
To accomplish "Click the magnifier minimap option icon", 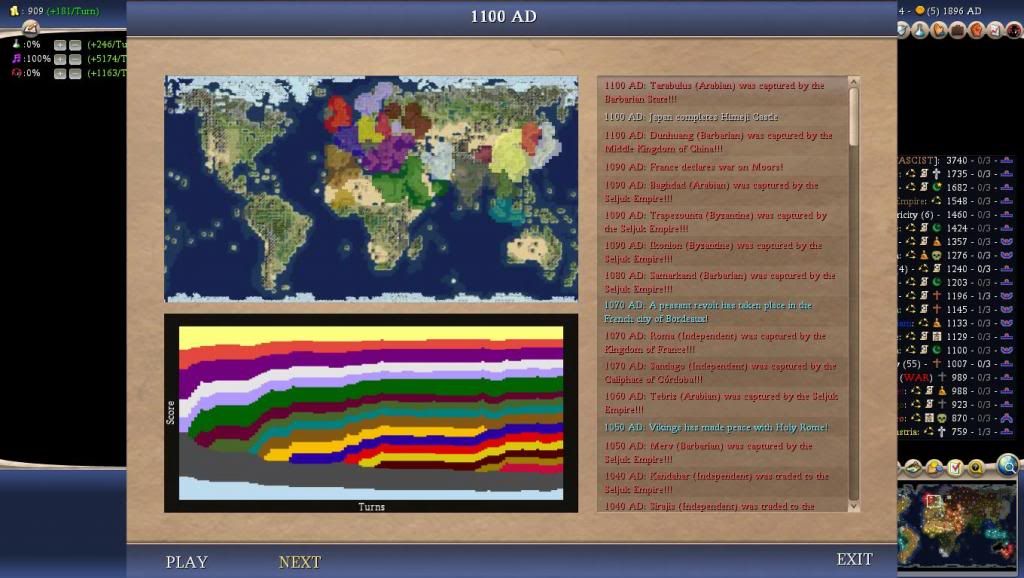I will 976,468.
